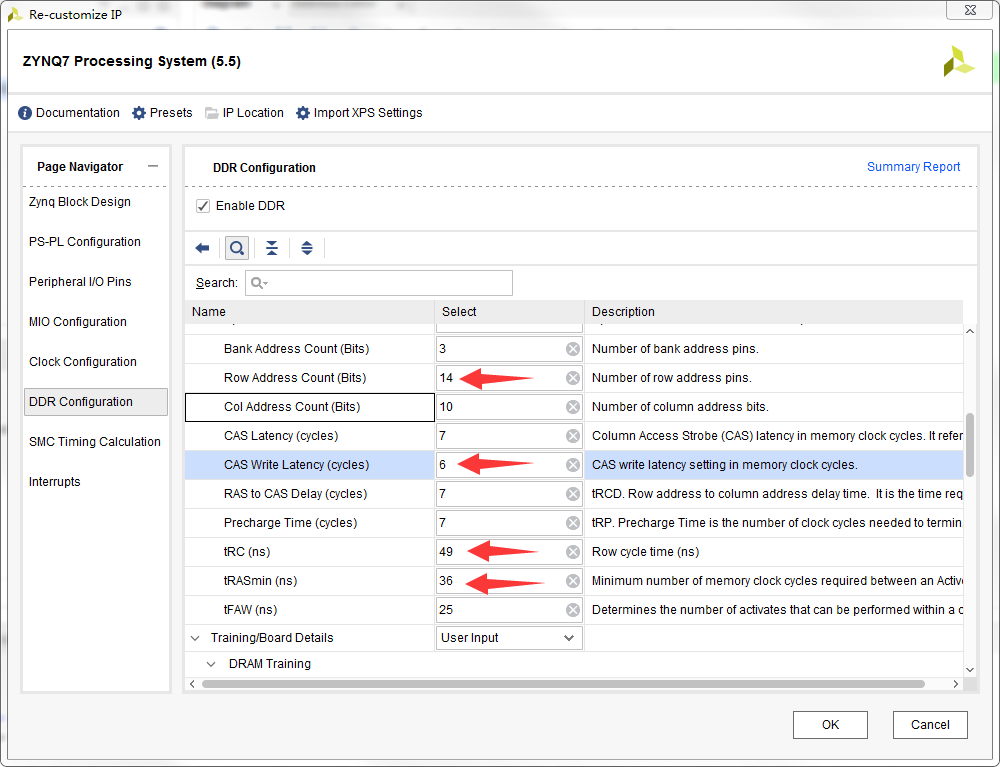Click the OK button

[x=830, y=725]
